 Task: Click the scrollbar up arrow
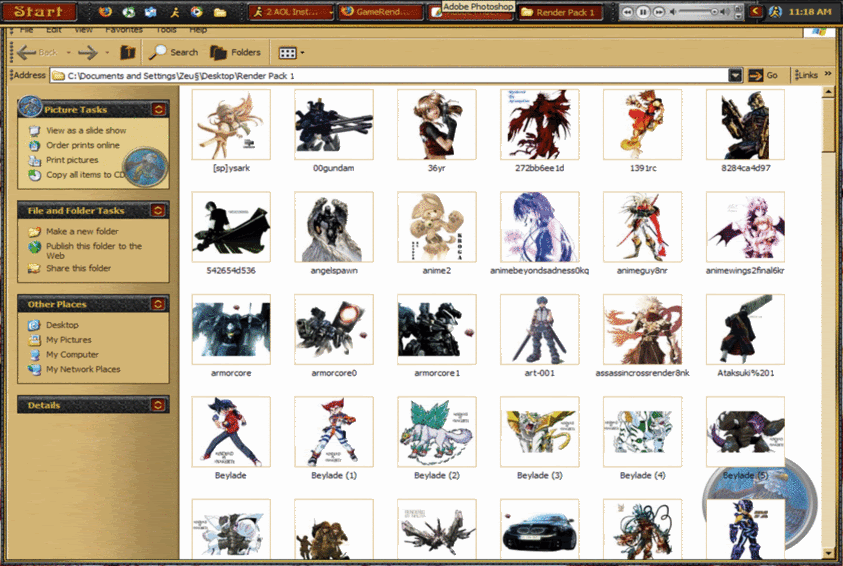point(828,92)
